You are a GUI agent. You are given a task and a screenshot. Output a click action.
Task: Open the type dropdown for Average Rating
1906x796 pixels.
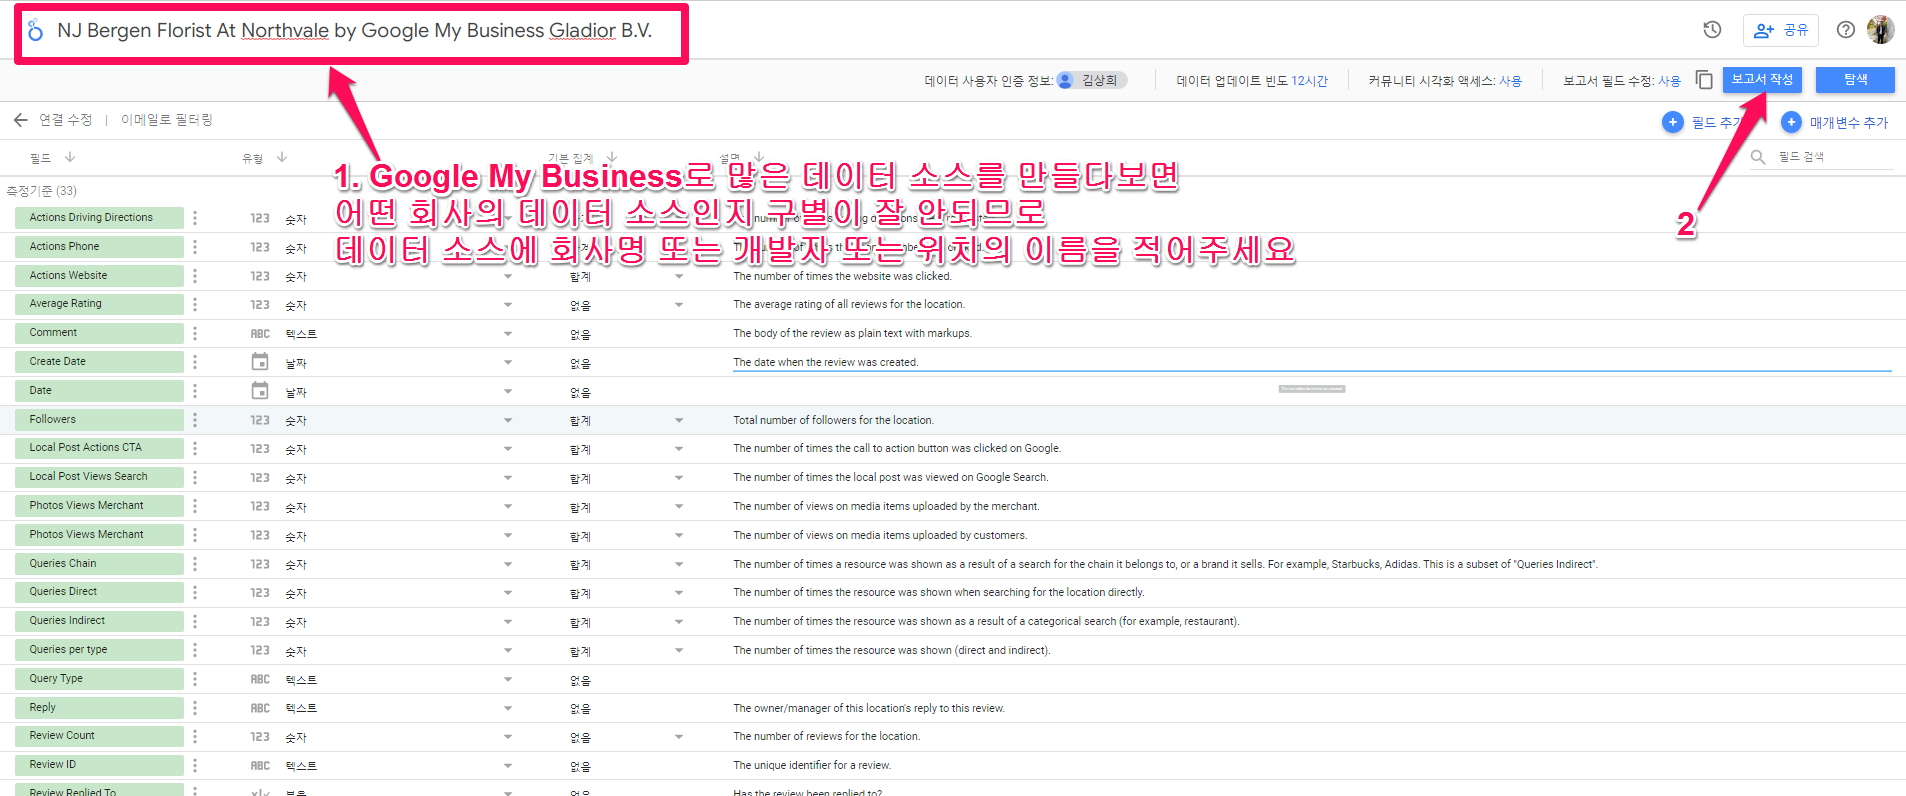508,305
